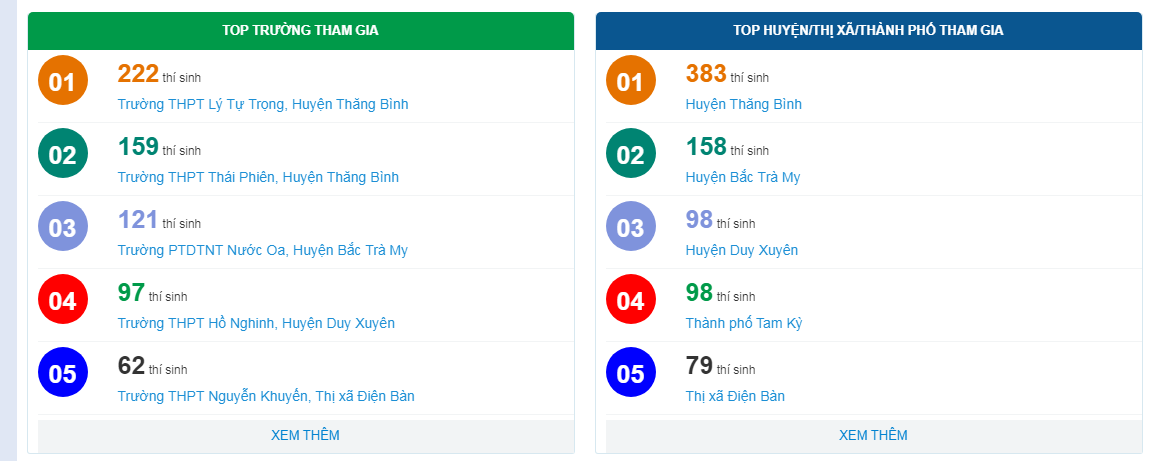Expand schools list with XEM THÊM
This screenshot has width=1155, height=461.
click(306, 435)
